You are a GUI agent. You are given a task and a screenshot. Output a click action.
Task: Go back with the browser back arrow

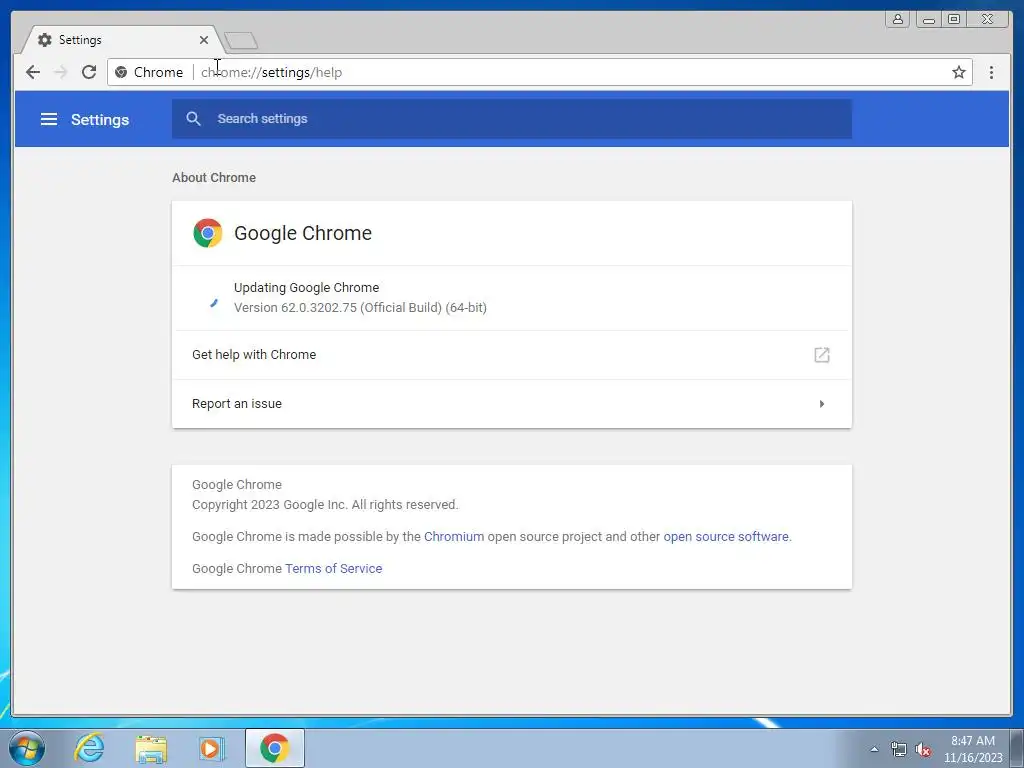click(33, 72)
